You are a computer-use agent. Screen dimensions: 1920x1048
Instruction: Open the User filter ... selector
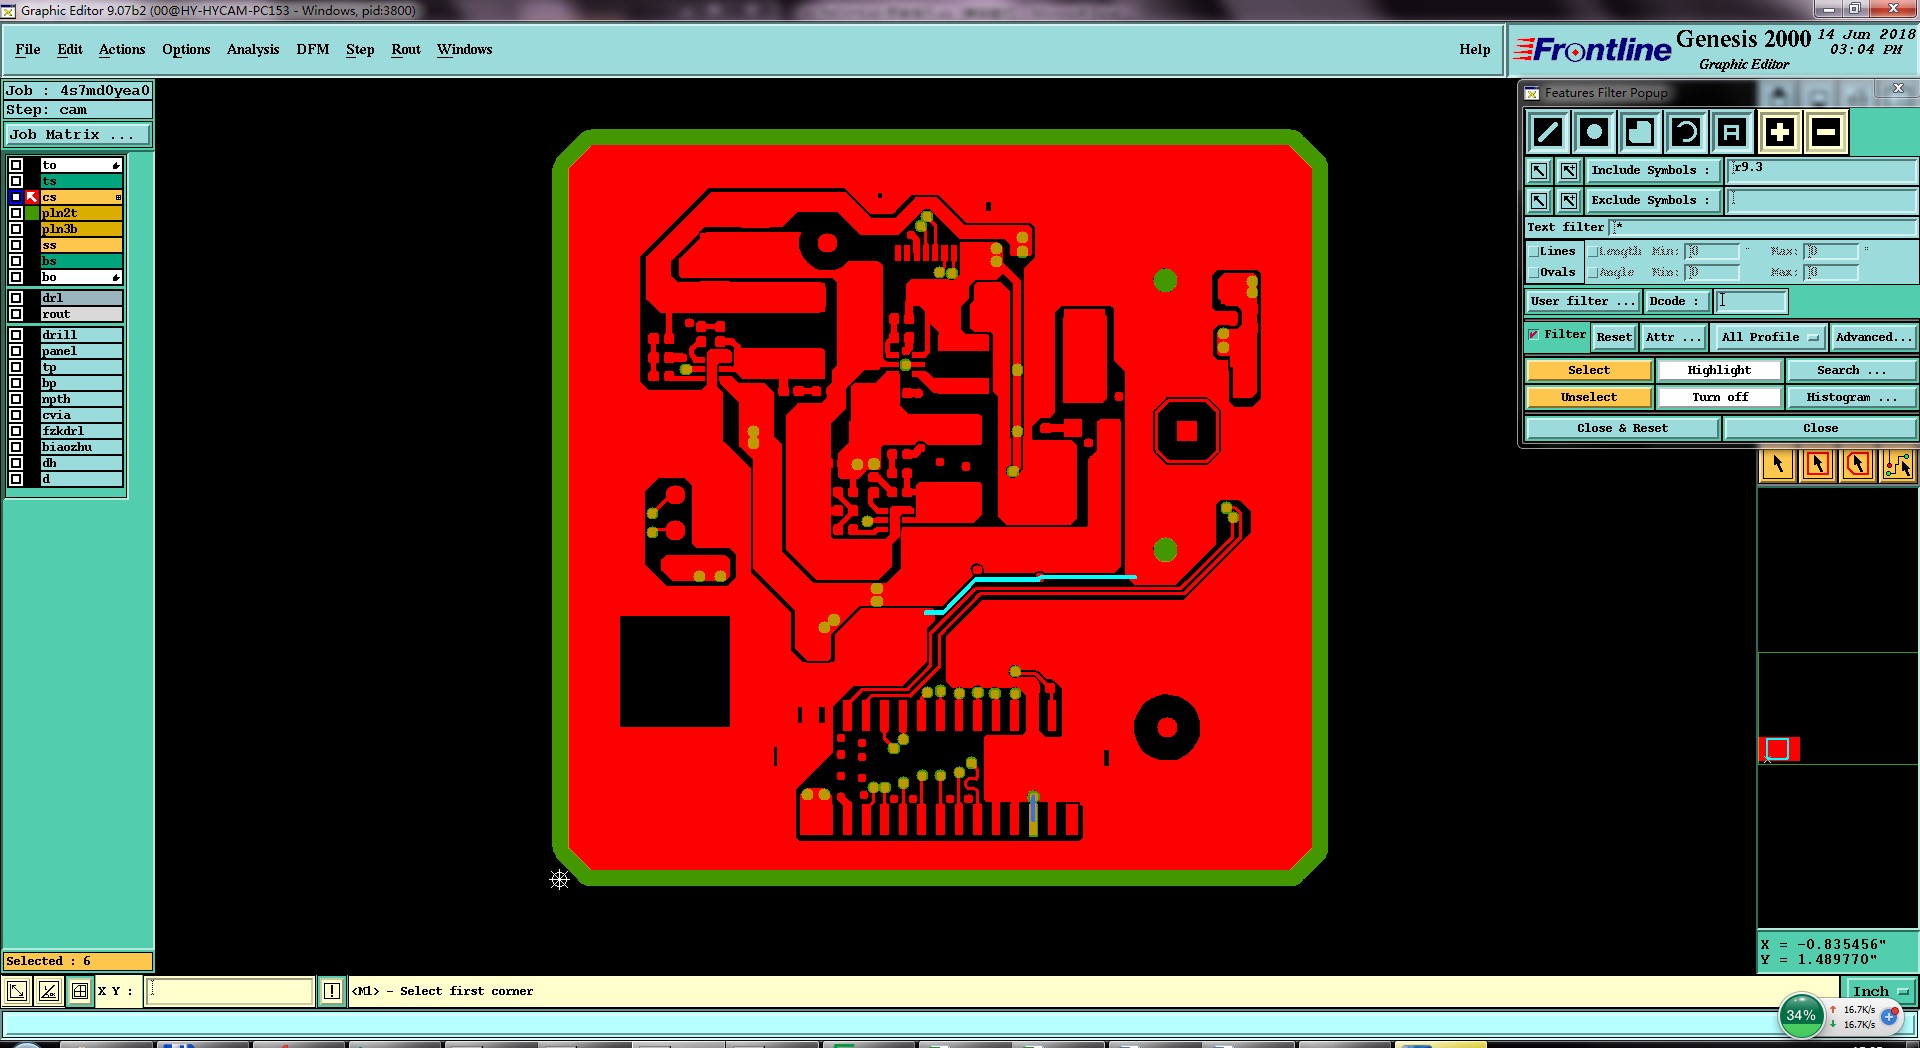1583,301
